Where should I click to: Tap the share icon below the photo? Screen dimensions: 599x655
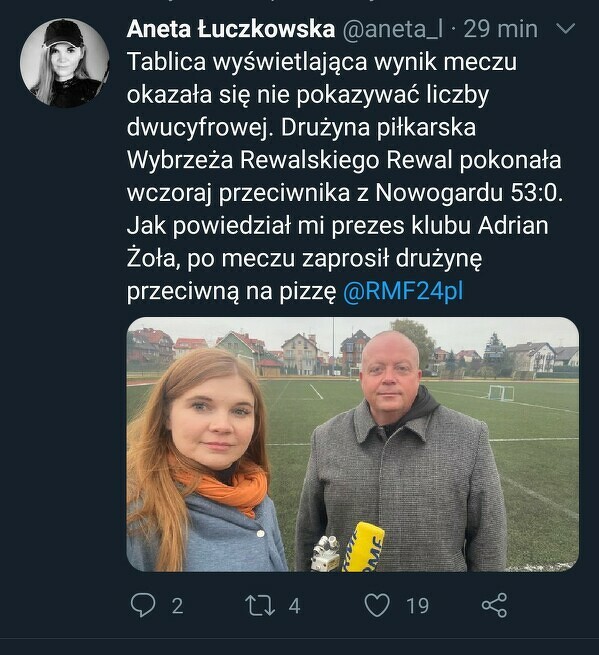tap(495, 605)
